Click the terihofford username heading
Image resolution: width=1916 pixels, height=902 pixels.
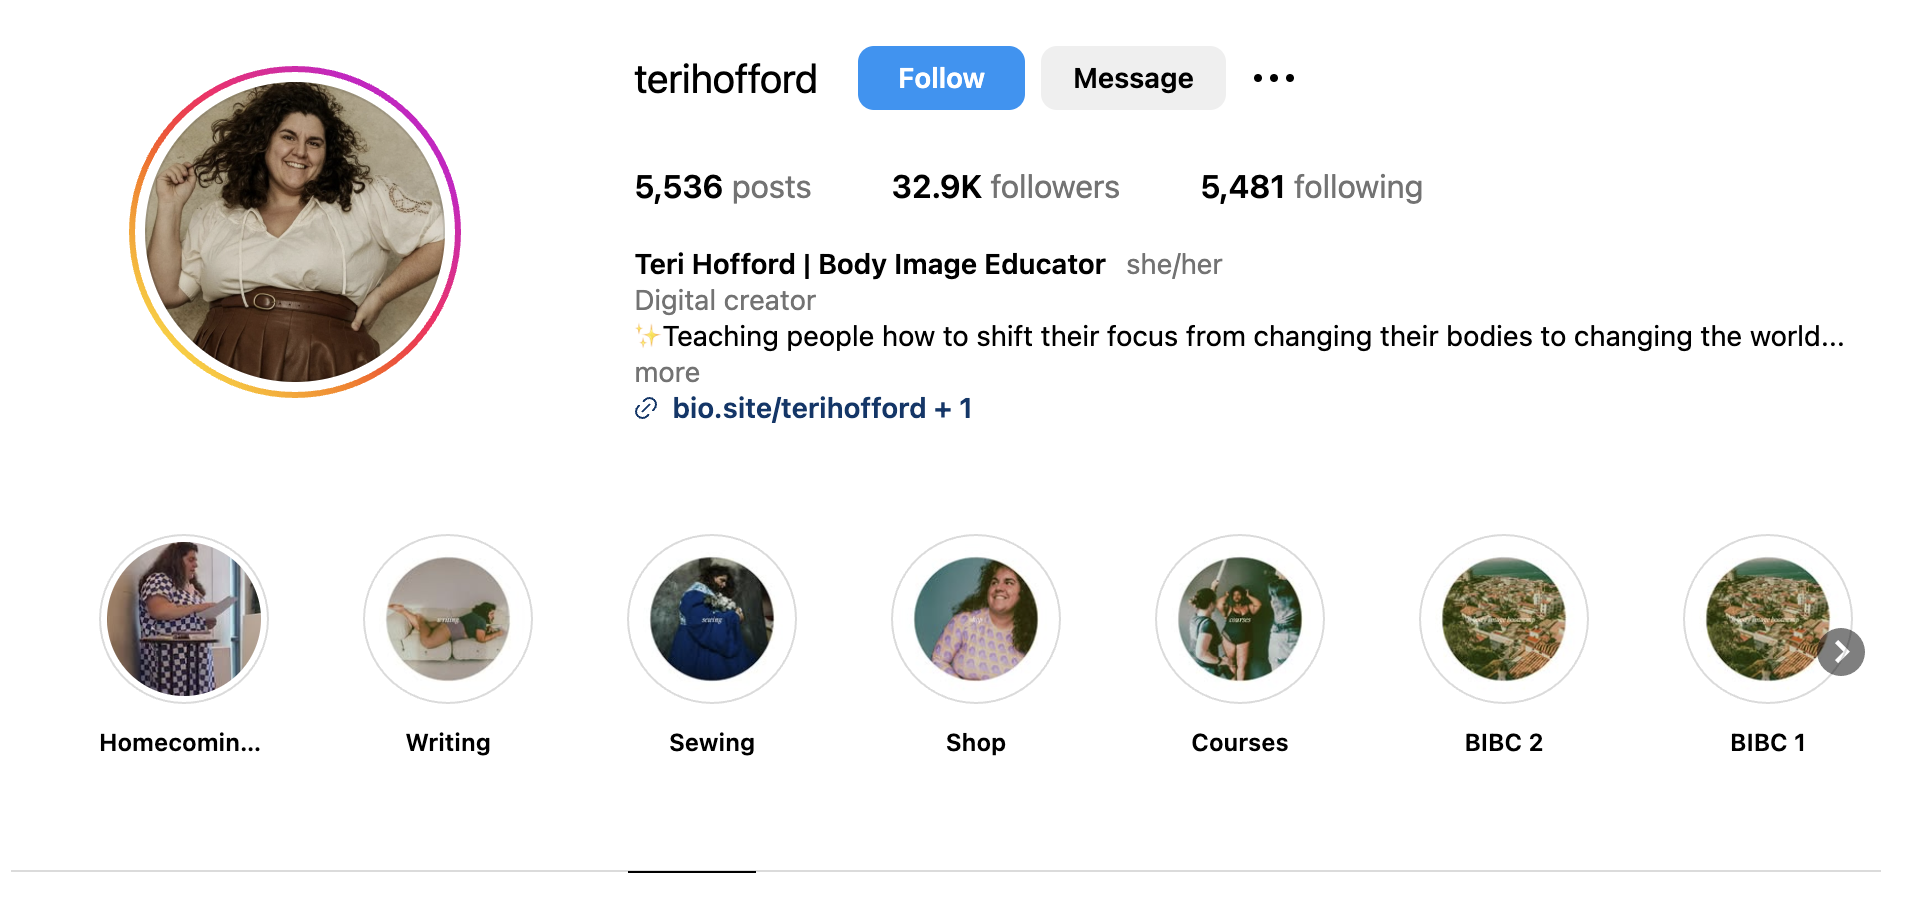[725, 79]
